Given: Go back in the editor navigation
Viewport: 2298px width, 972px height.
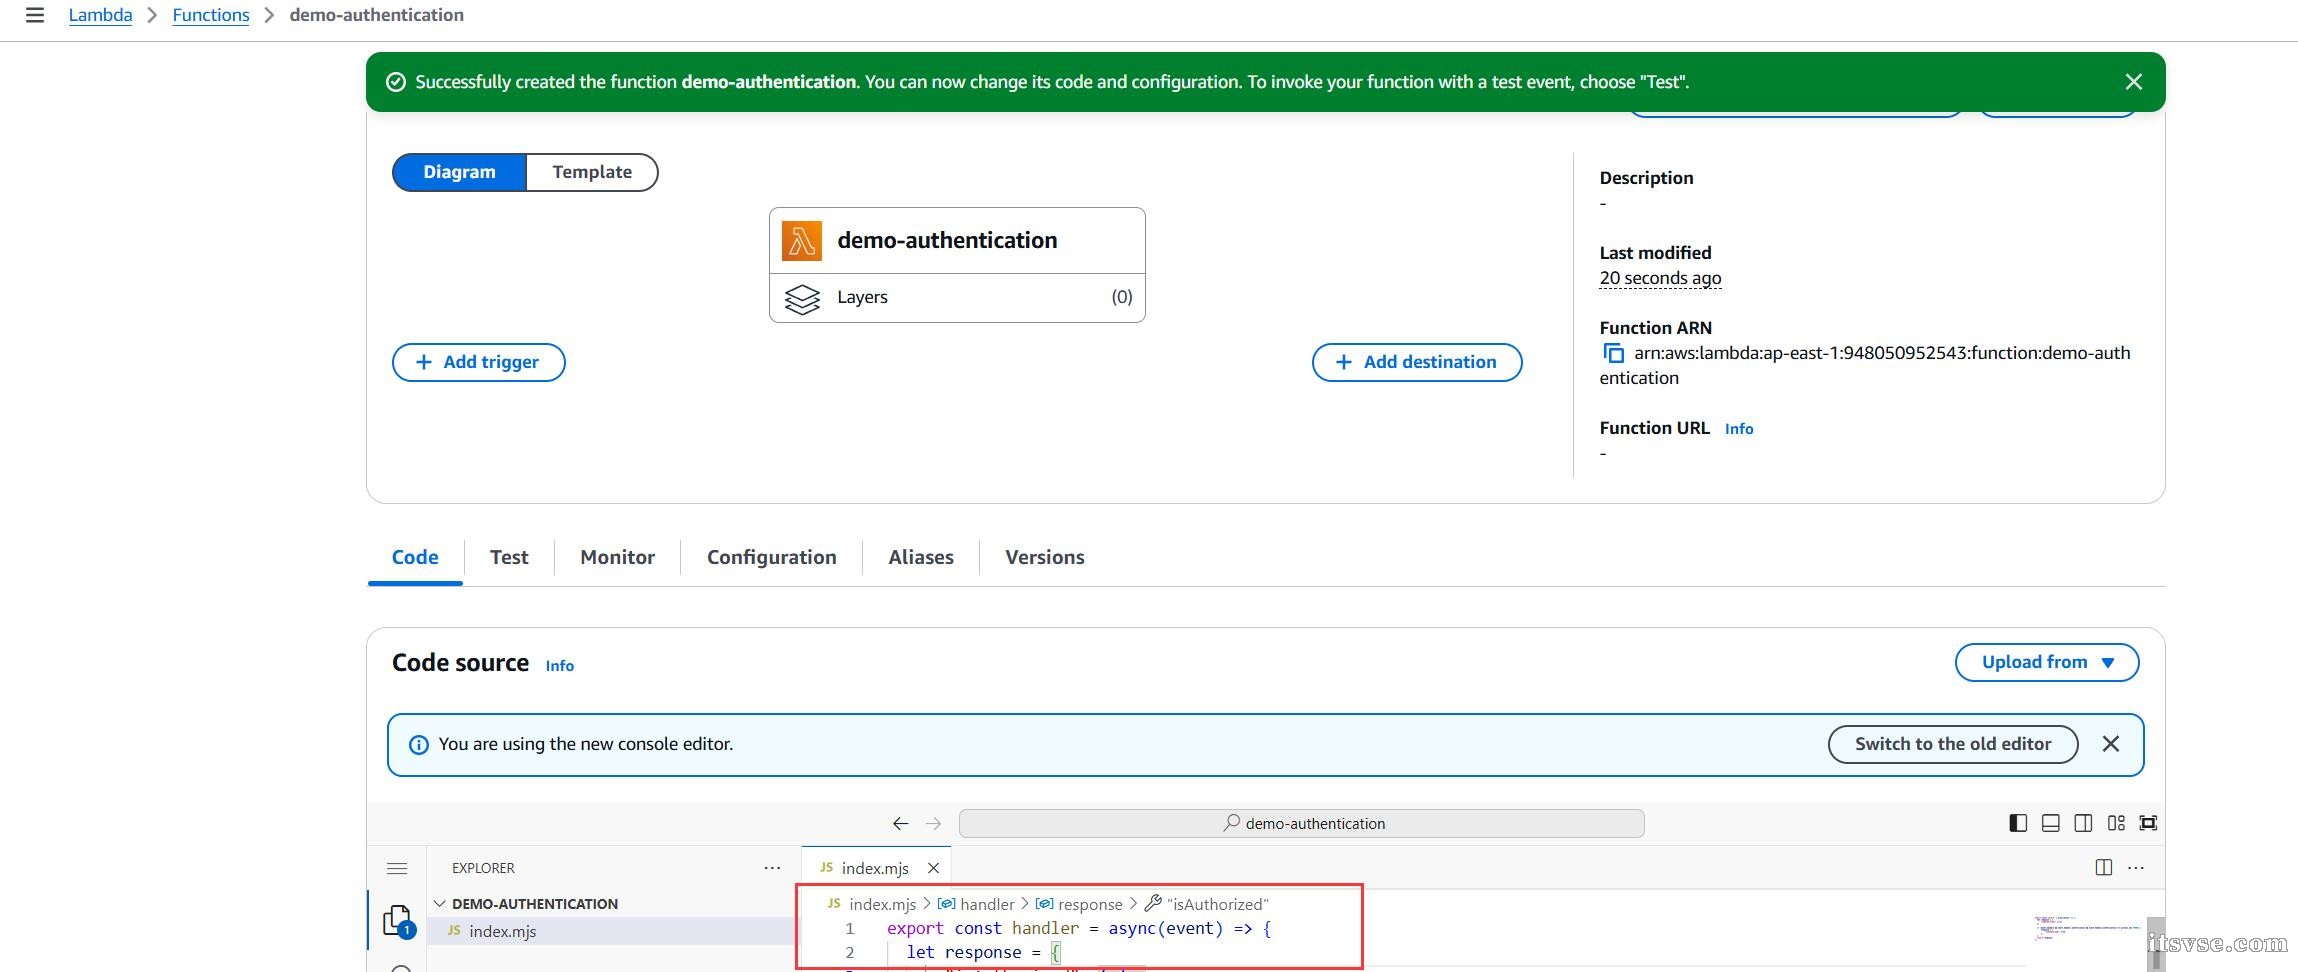Looking at the screenshot, I should pos(900,823).
